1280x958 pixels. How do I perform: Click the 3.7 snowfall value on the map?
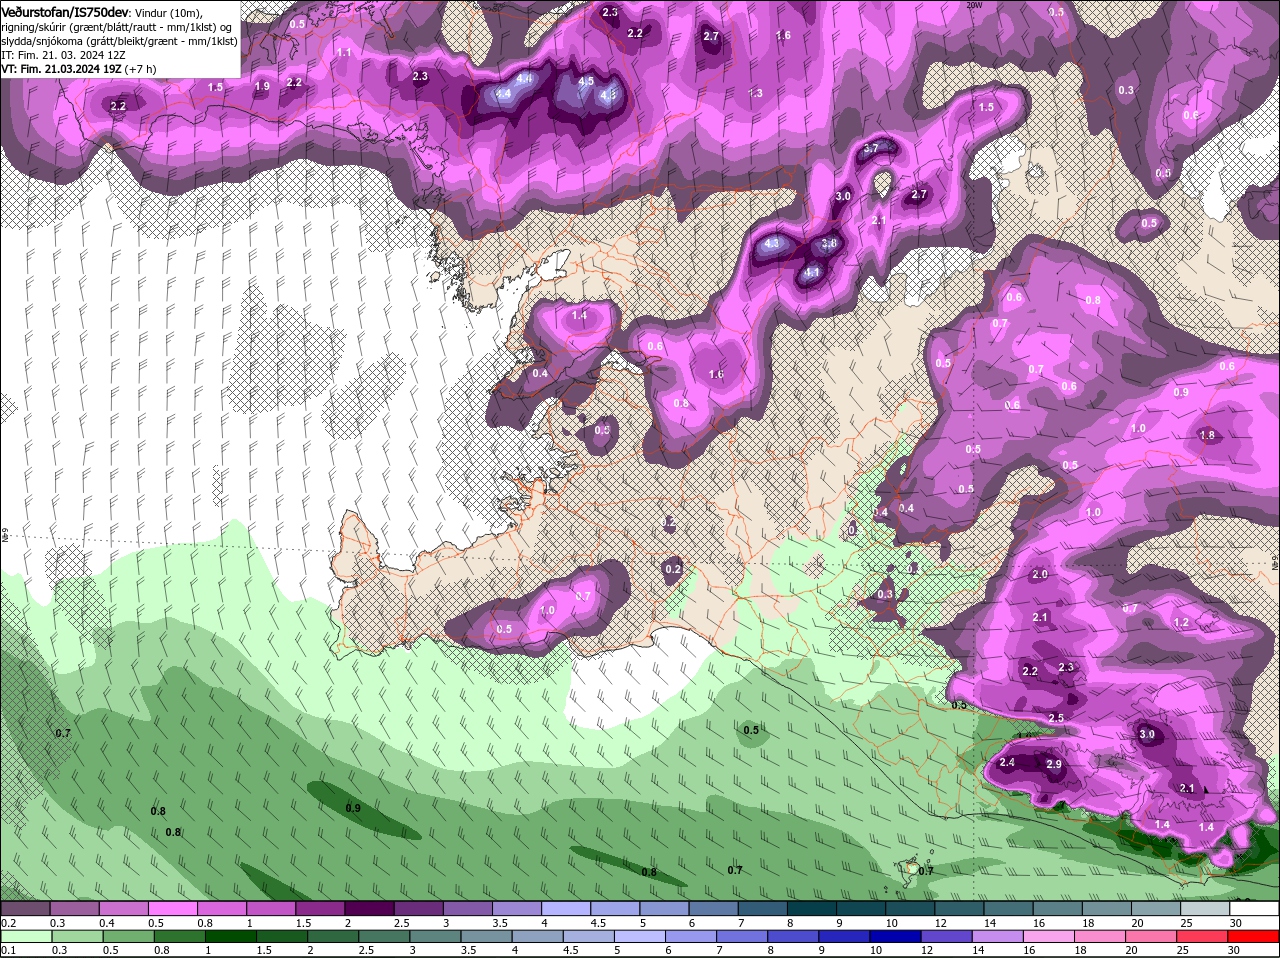click(x=870, y=148)
